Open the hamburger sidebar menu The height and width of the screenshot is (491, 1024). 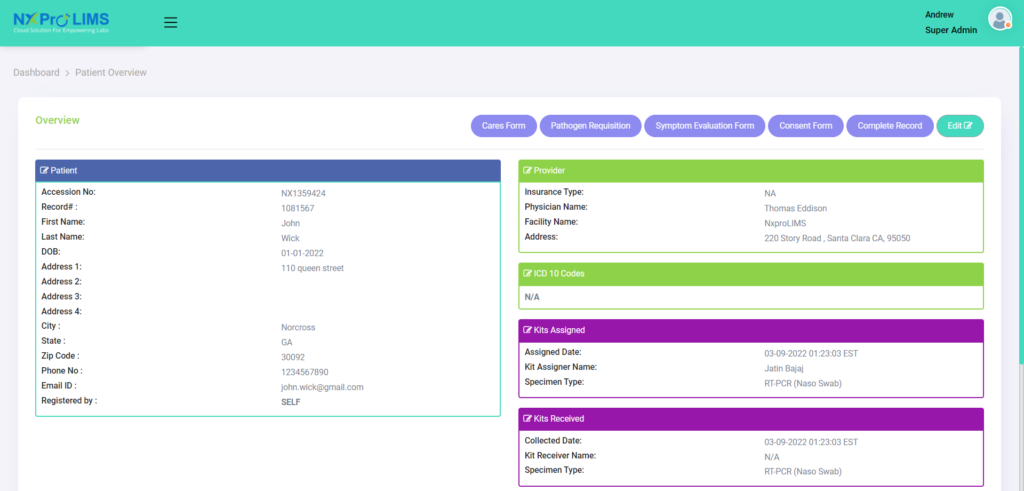(x=170, y=22)
